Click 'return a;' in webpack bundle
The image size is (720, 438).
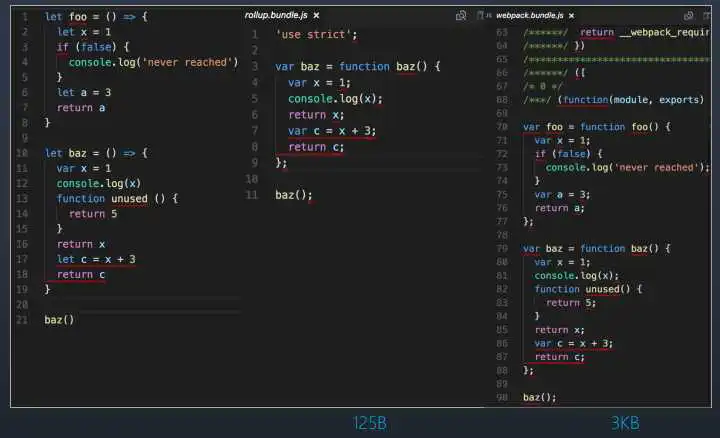pos(559,208)
